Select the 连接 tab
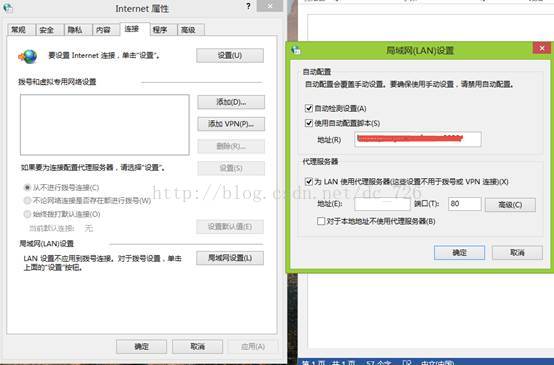The height and width of the screenshot is (365, 554). click(x=135, y=29)
